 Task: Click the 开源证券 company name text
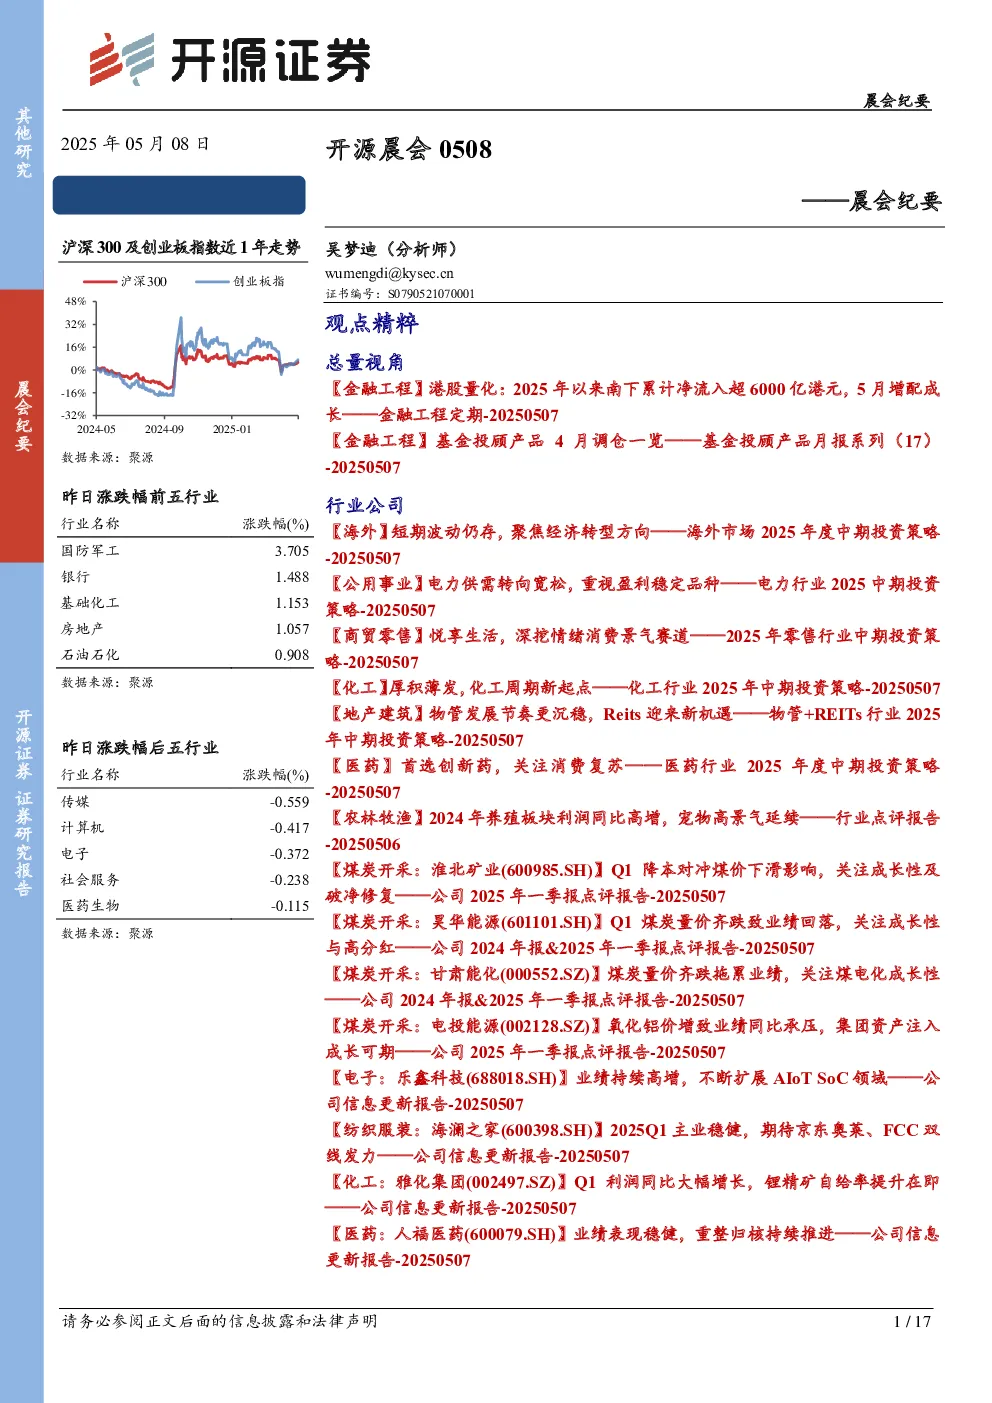(x=270, y=60)
